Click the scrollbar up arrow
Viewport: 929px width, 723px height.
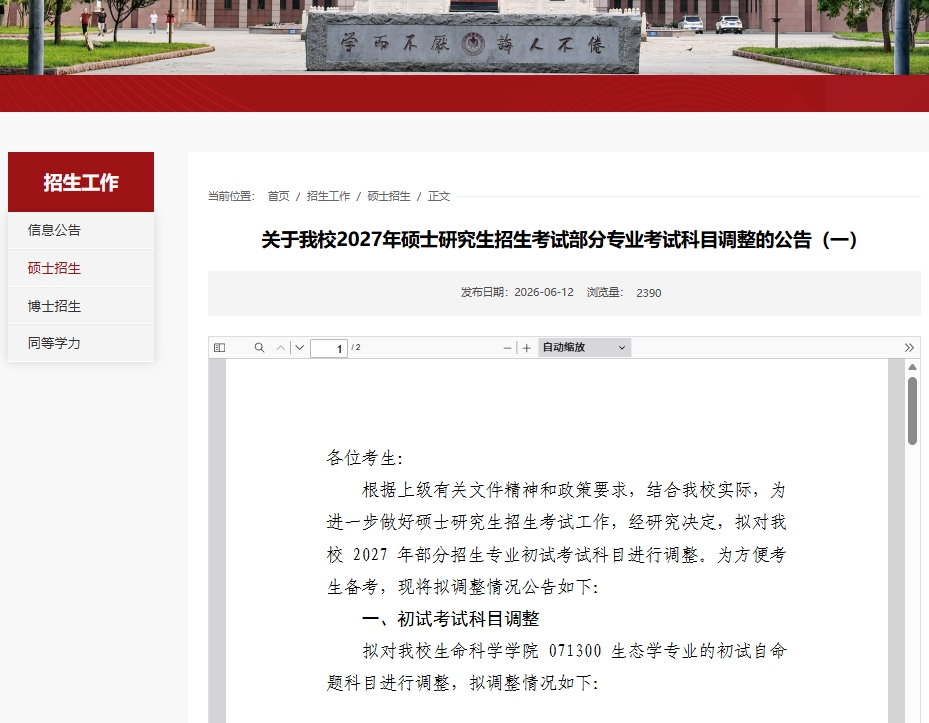tap(912, 367)
